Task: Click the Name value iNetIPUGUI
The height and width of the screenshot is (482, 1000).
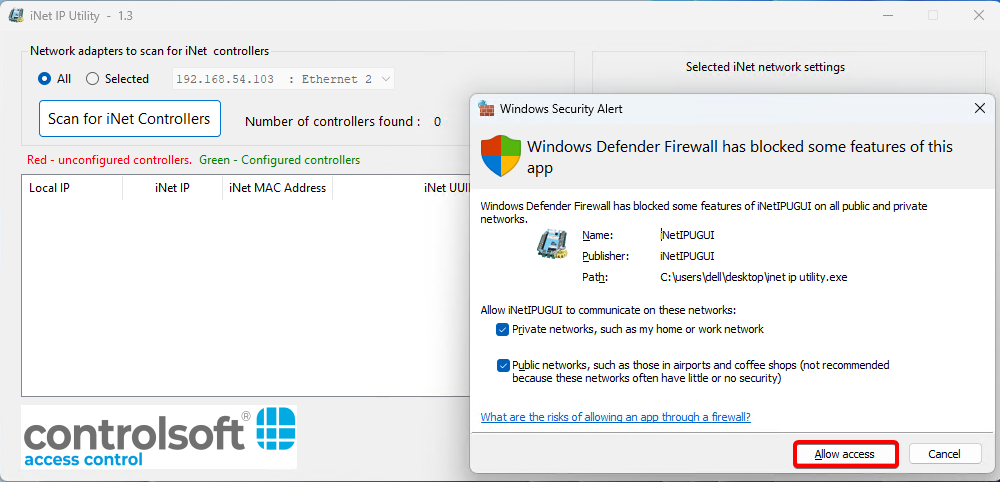Action: pos(687,235)
